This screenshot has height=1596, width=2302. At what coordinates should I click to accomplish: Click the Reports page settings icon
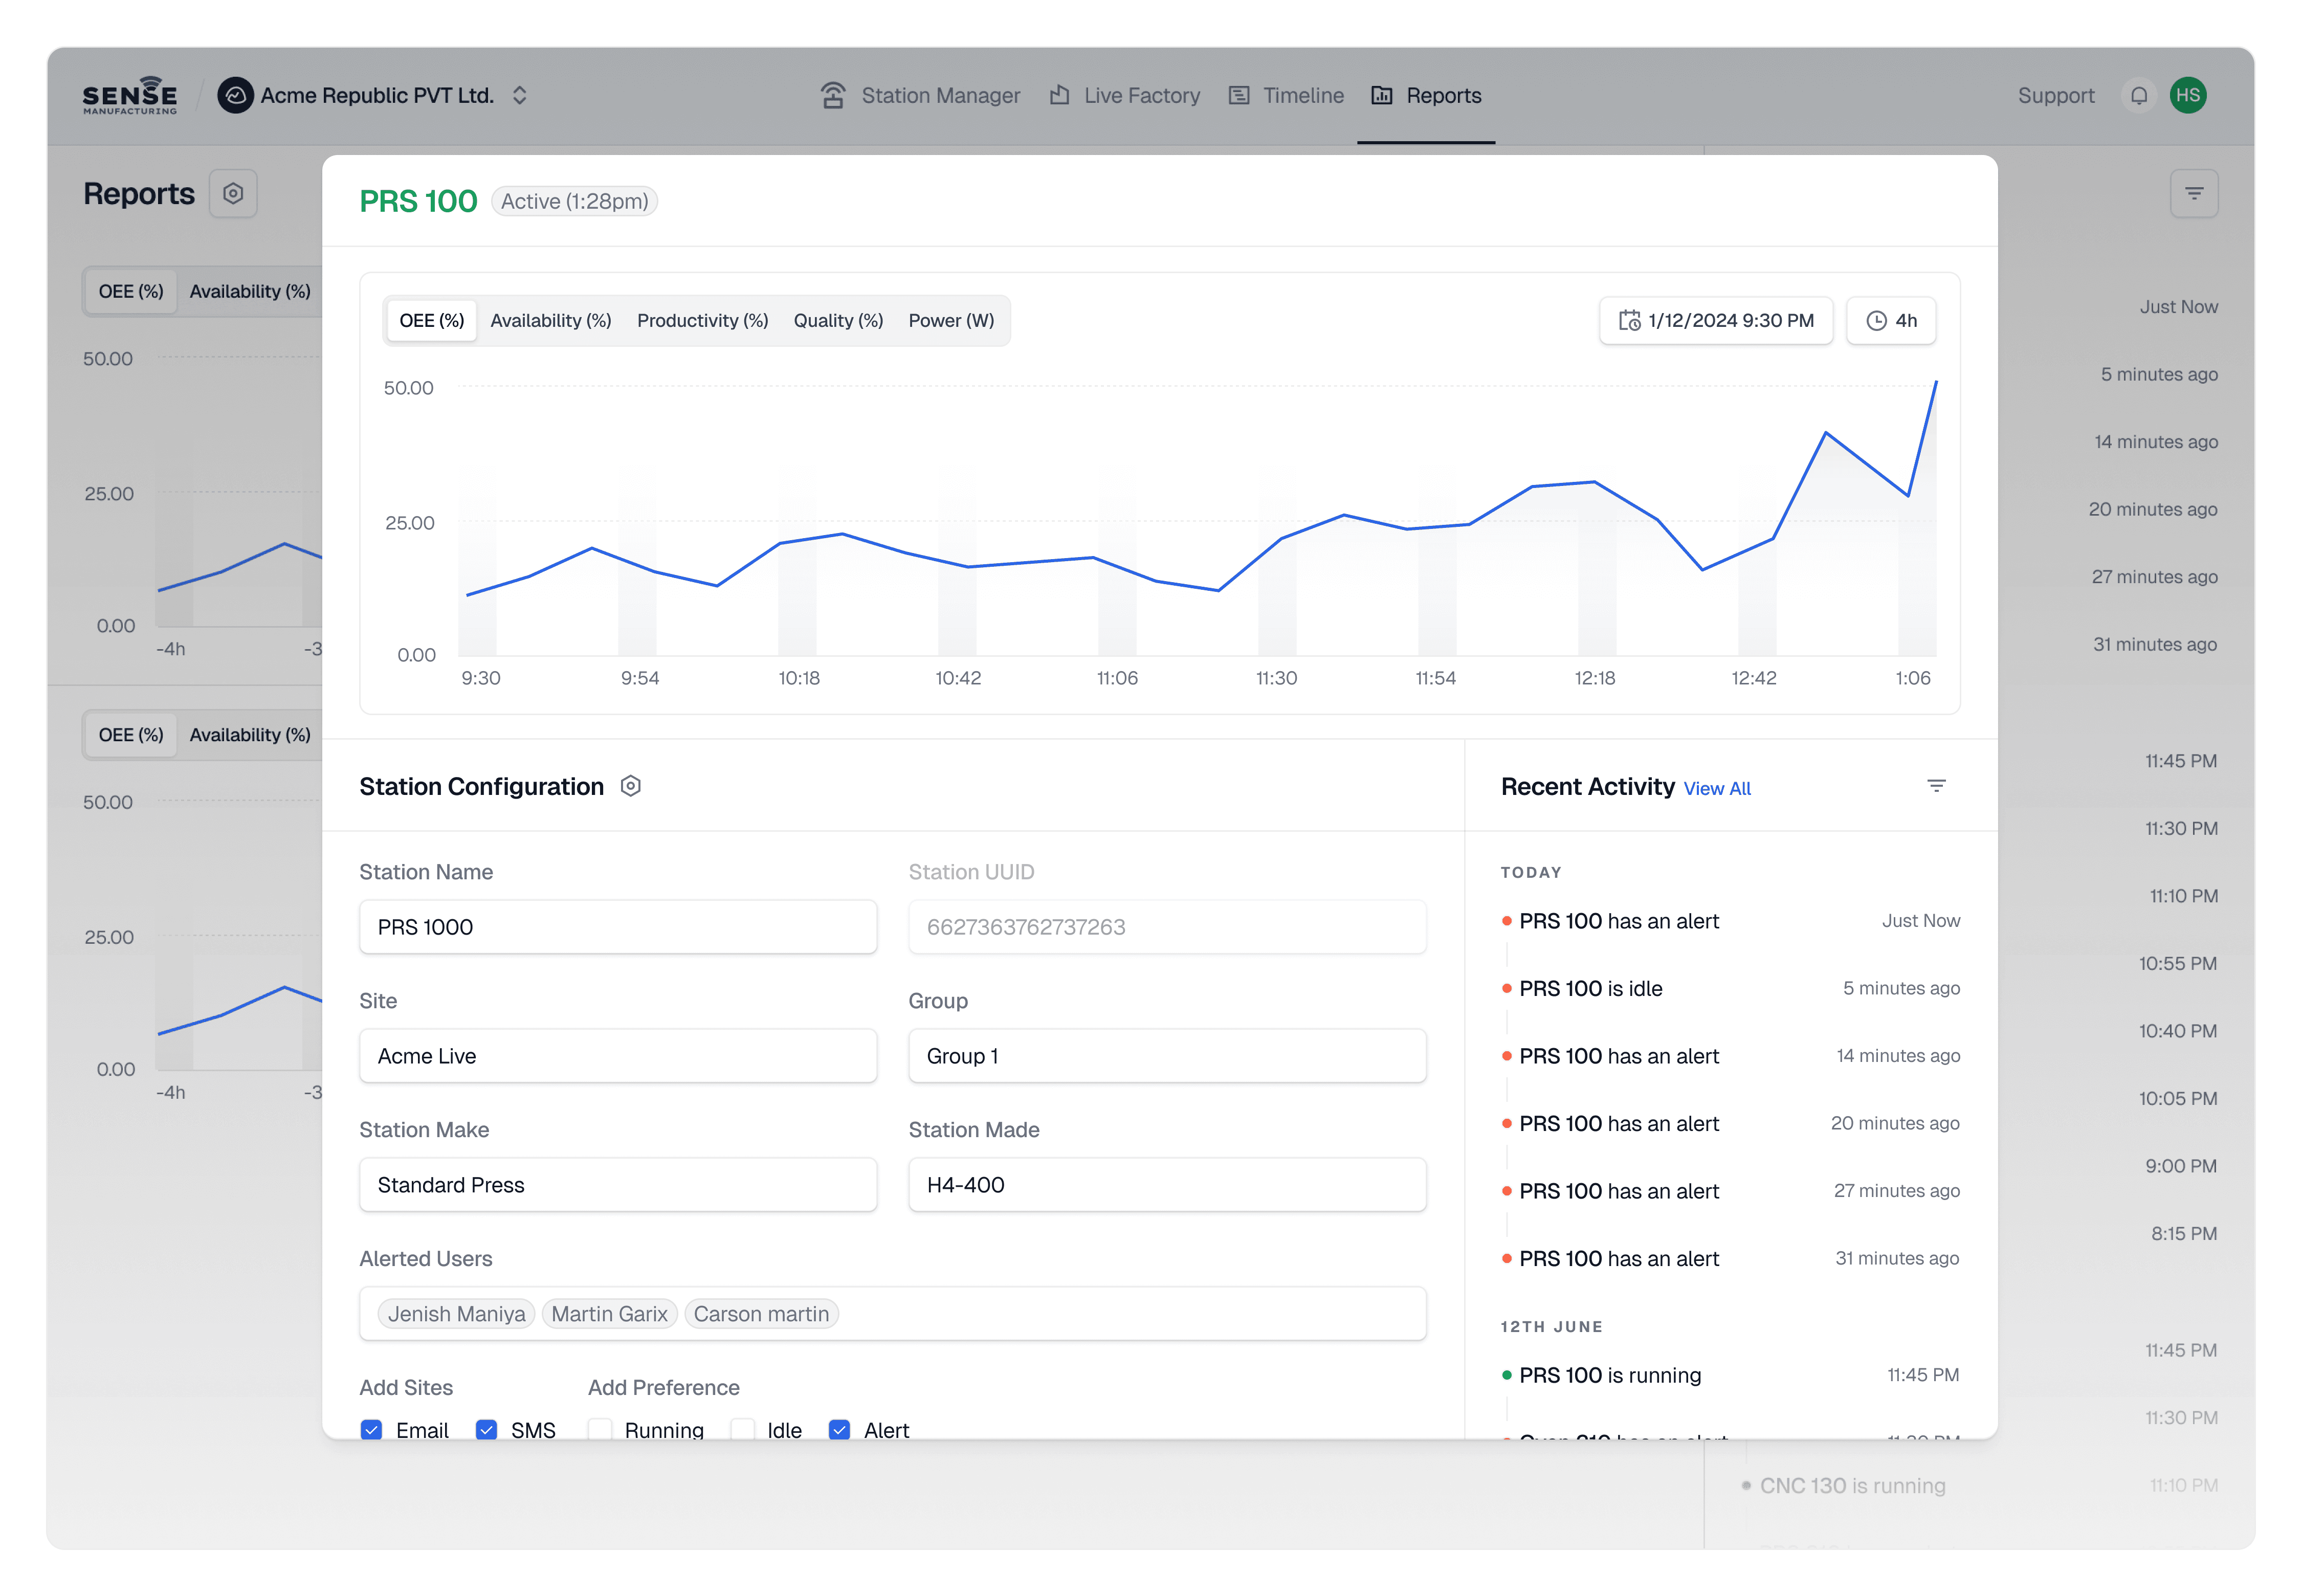(233, 193)
